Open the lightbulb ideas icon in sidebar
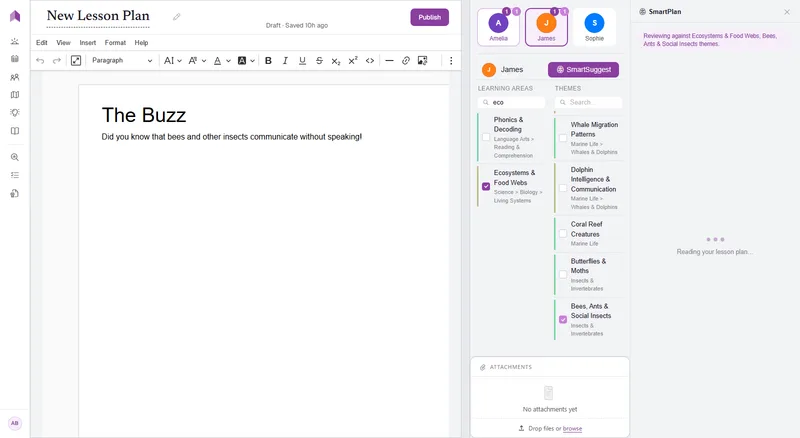The image size is (800, 438). pos(15,113)
